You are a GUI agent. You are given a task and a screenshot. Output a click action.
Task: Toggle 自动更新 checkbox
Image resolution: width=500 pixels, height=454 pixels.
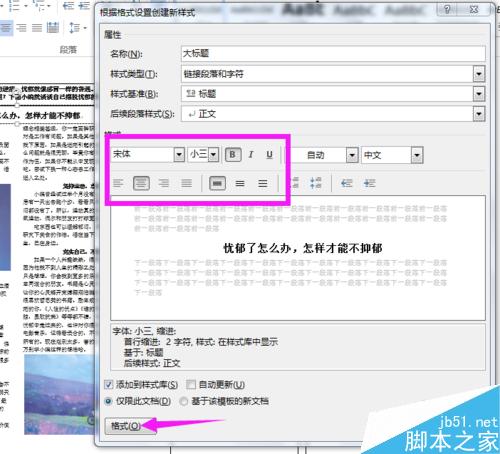(191, 385)
